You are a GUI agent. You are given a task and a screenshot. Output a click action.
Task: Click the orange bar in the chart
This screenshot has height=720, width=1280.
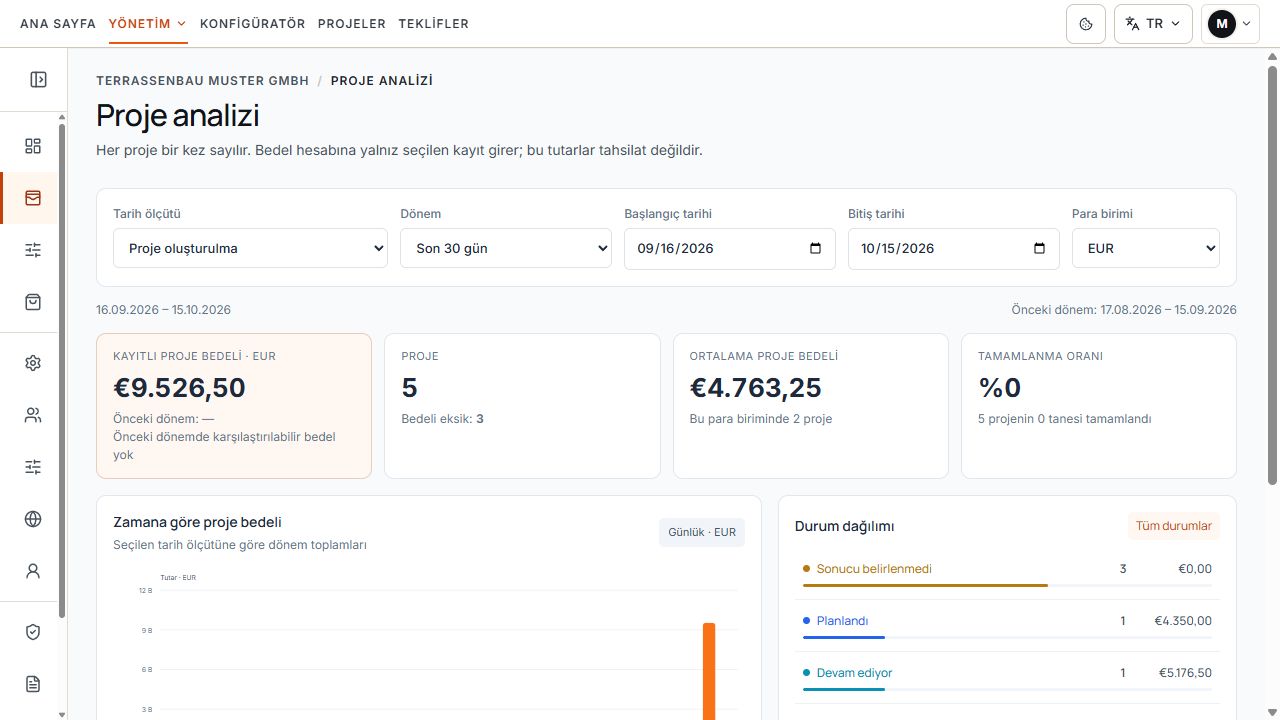coord(709,671)
